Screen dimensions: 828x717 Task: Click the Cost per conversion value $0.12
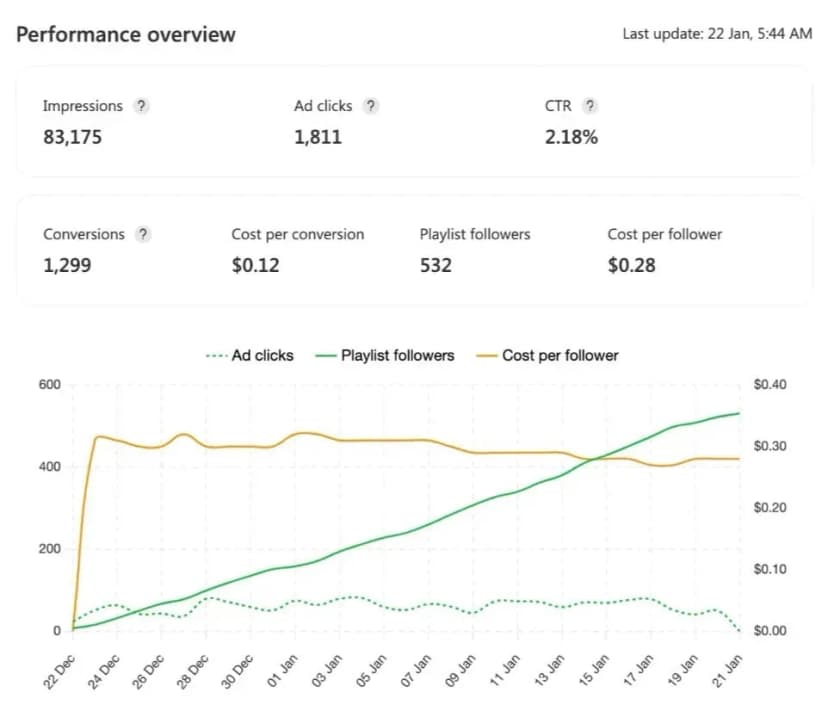coord(256,265)
